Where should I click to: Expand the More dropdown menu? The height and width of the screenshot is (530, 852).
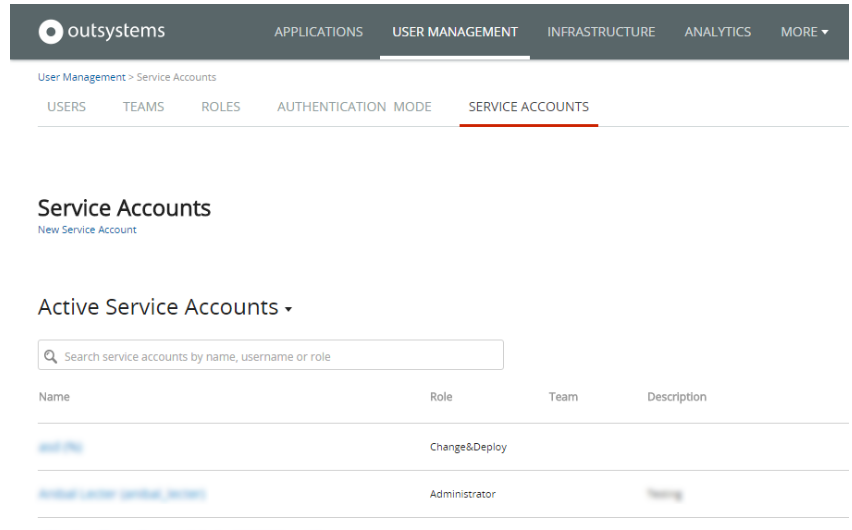[804, 32]
